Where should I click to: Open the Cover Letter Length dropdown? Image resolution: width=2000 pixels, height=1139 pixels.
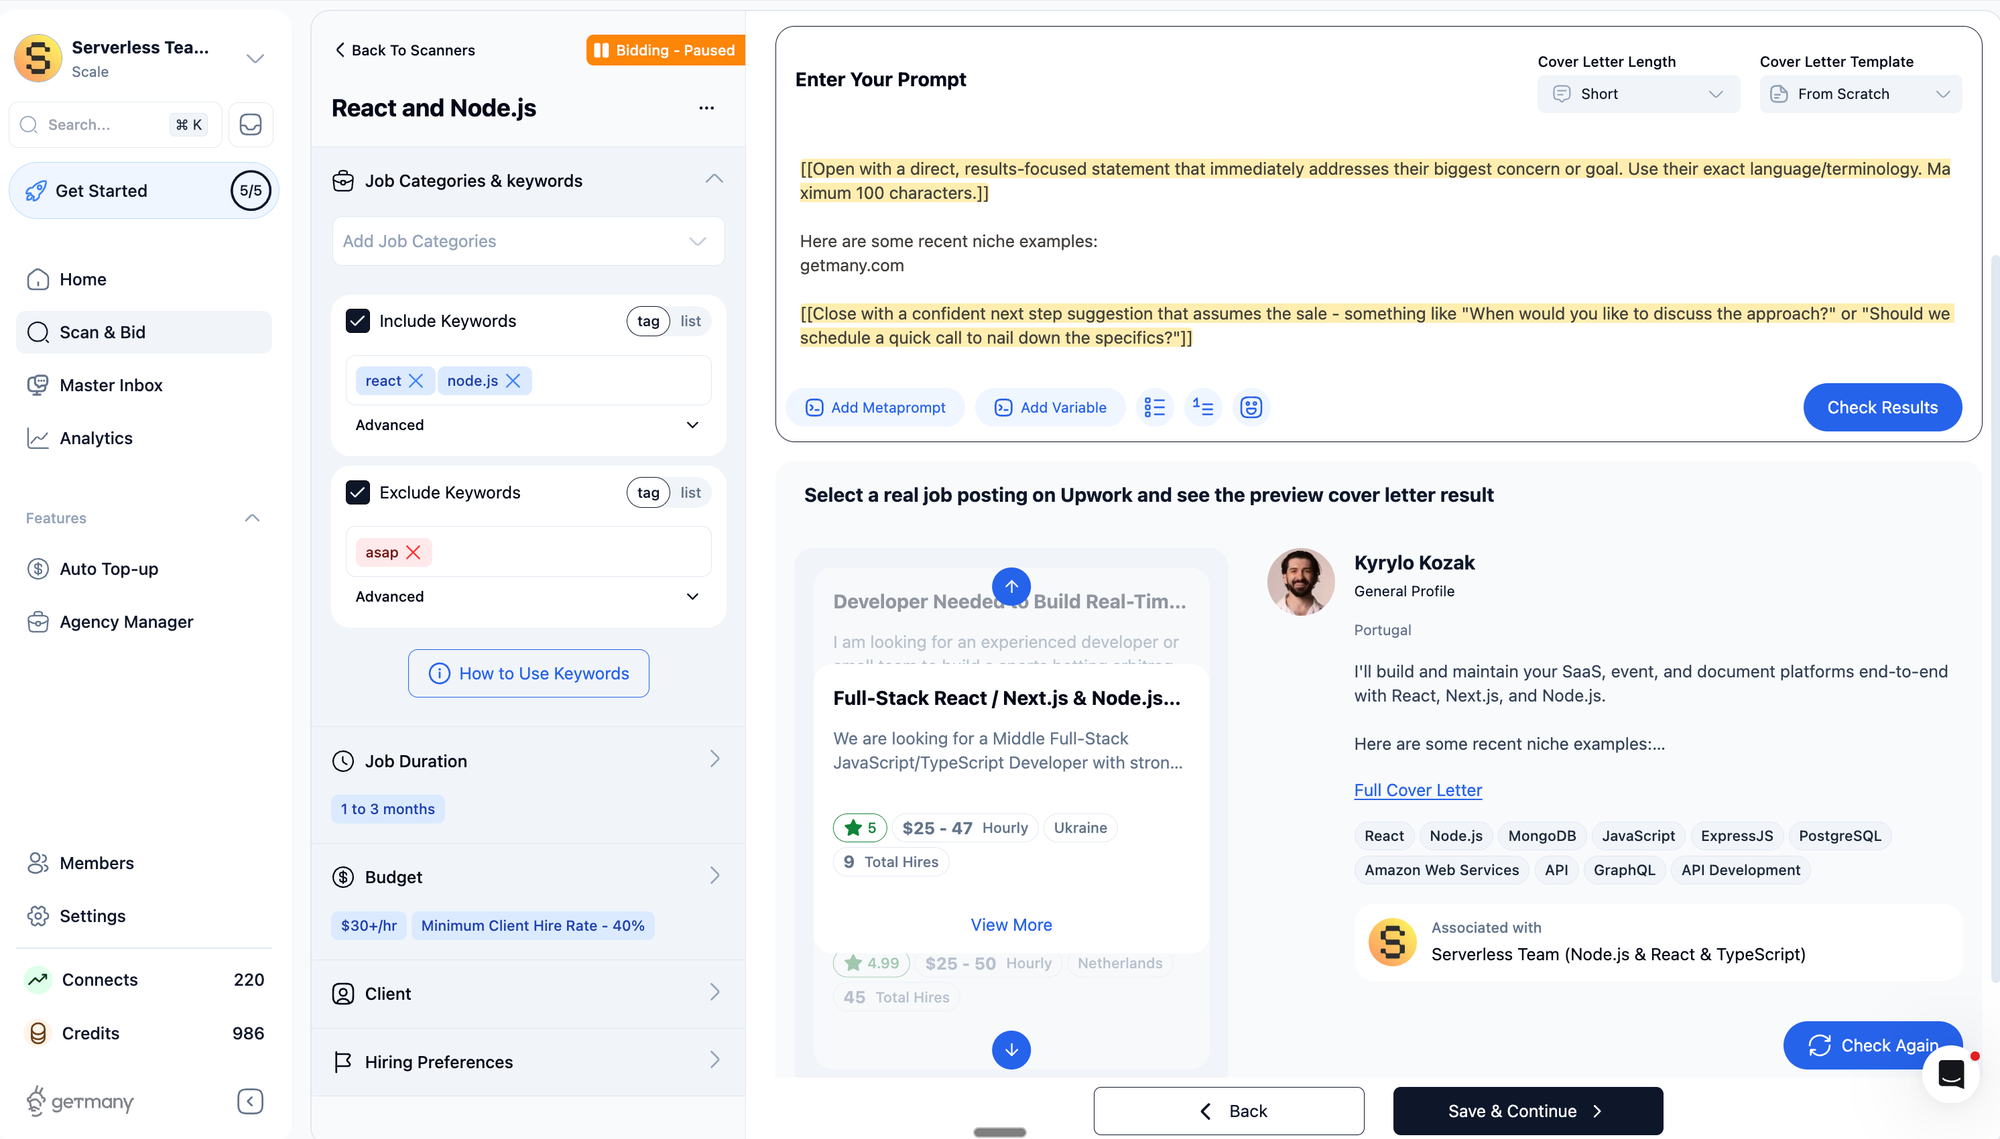(x=1638, y=94)
